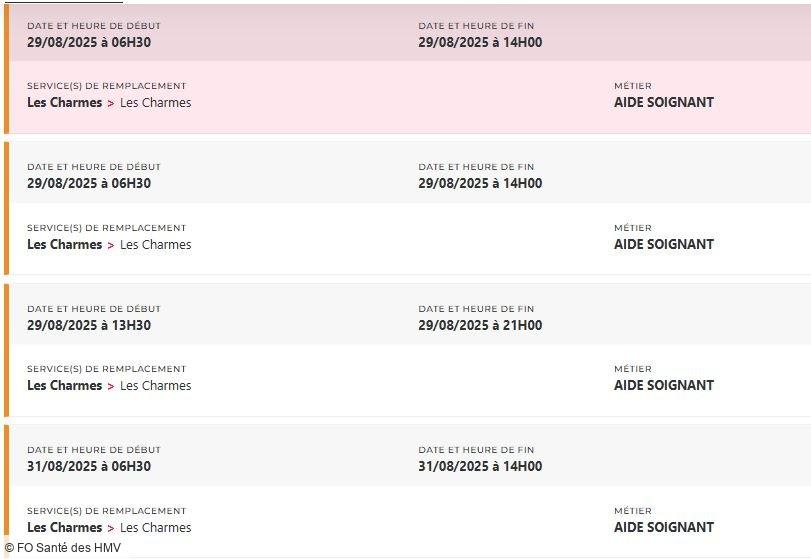
Task: Open bold Les Charmes link in the 31/08 card
Action: pyautogui.click(x=64, y=528)
